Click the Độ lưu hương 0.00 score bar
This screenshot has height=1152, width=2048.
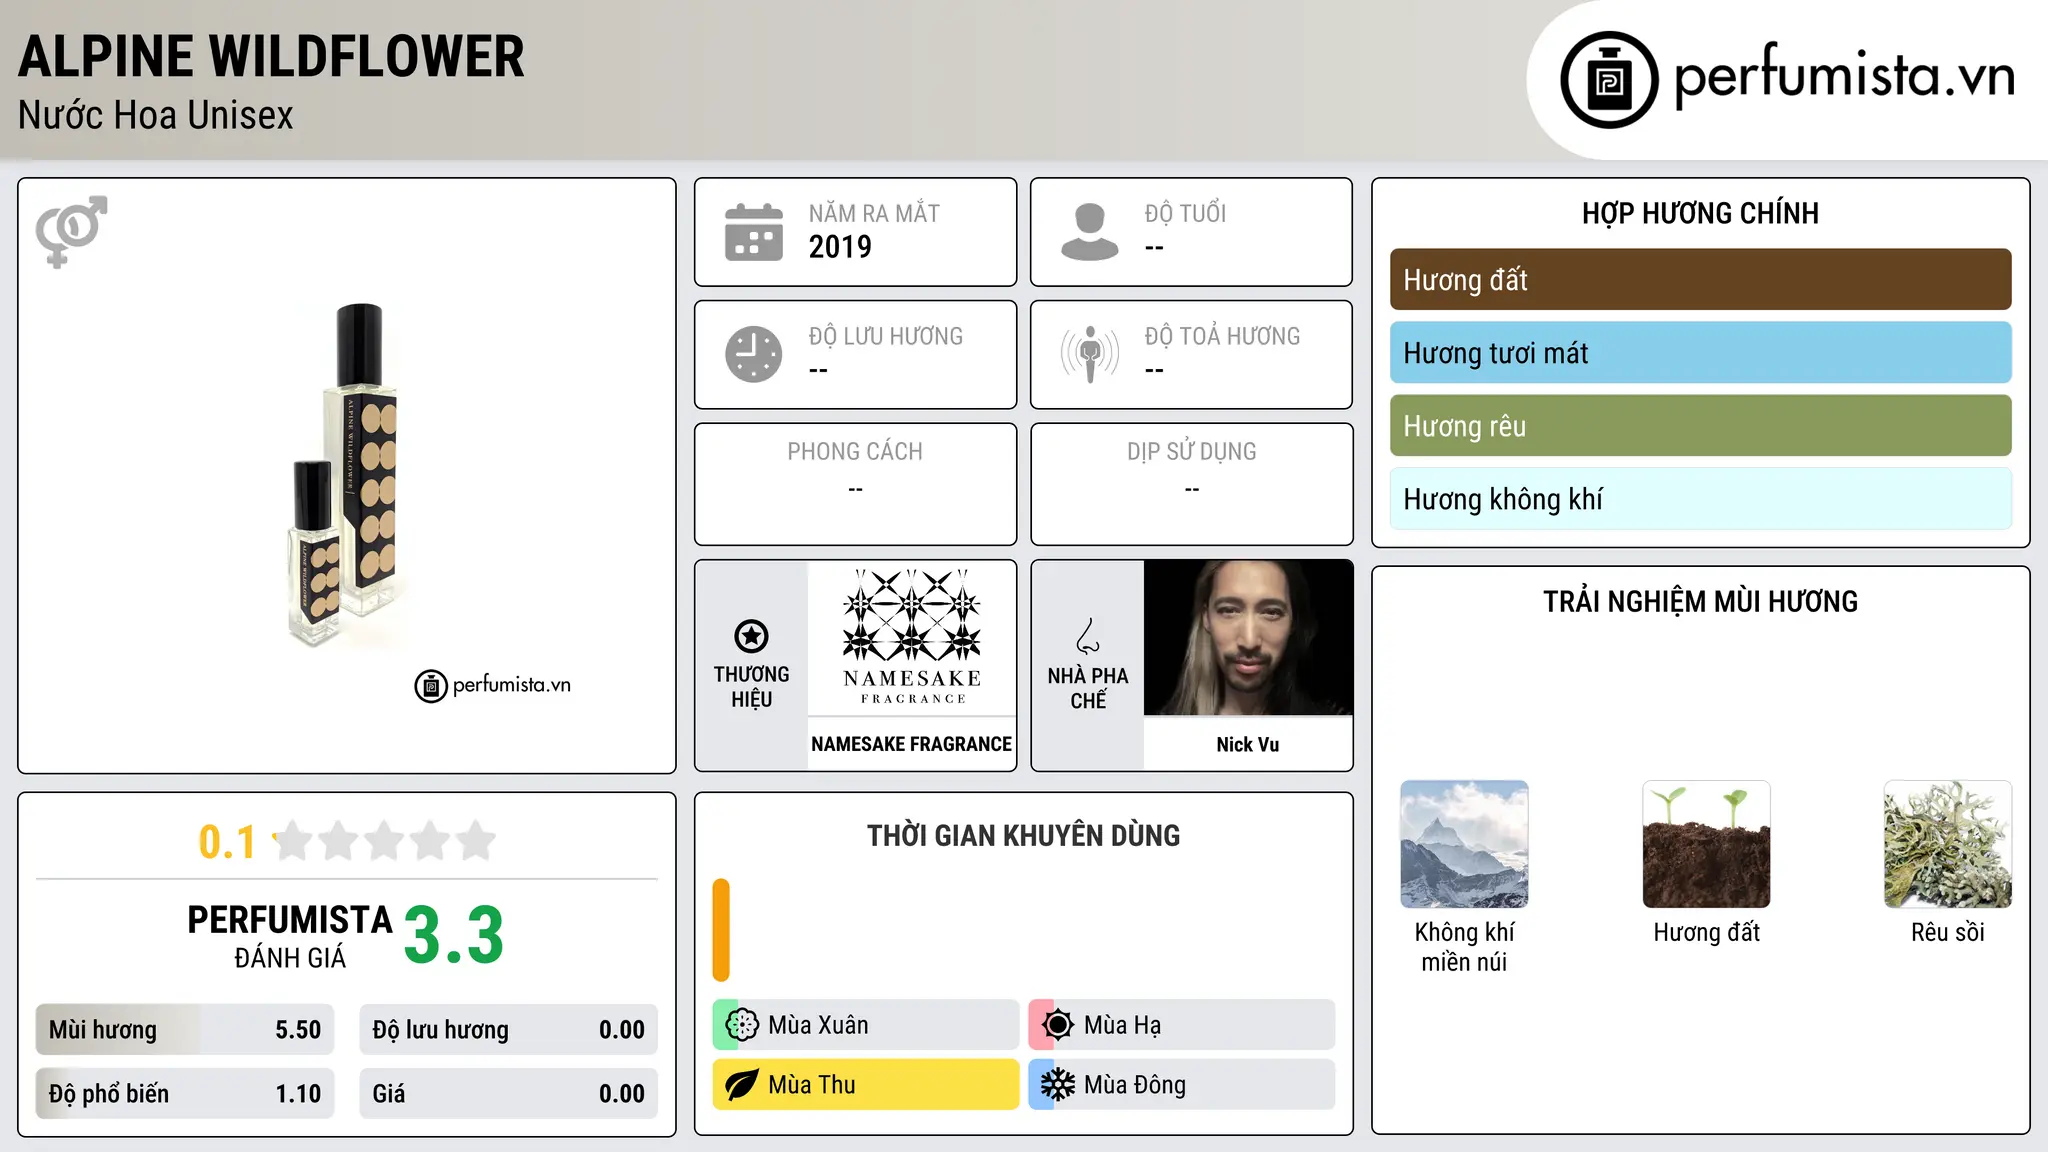pos(508,1030)
